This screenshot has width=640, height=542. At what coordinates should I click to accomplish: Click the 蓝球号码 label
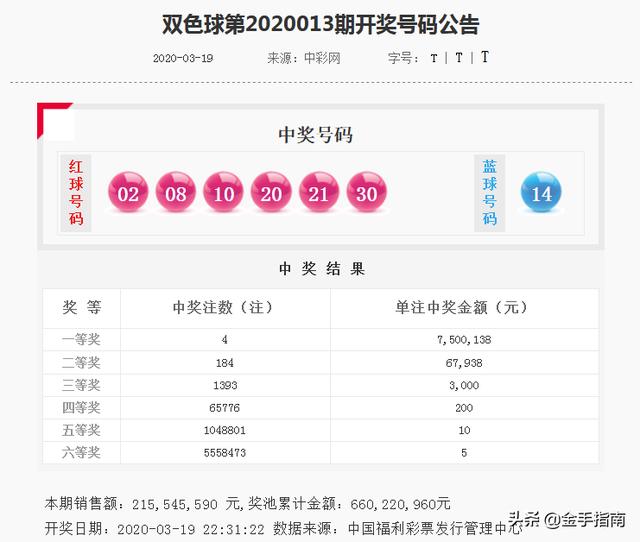click(x=489, y=191)
